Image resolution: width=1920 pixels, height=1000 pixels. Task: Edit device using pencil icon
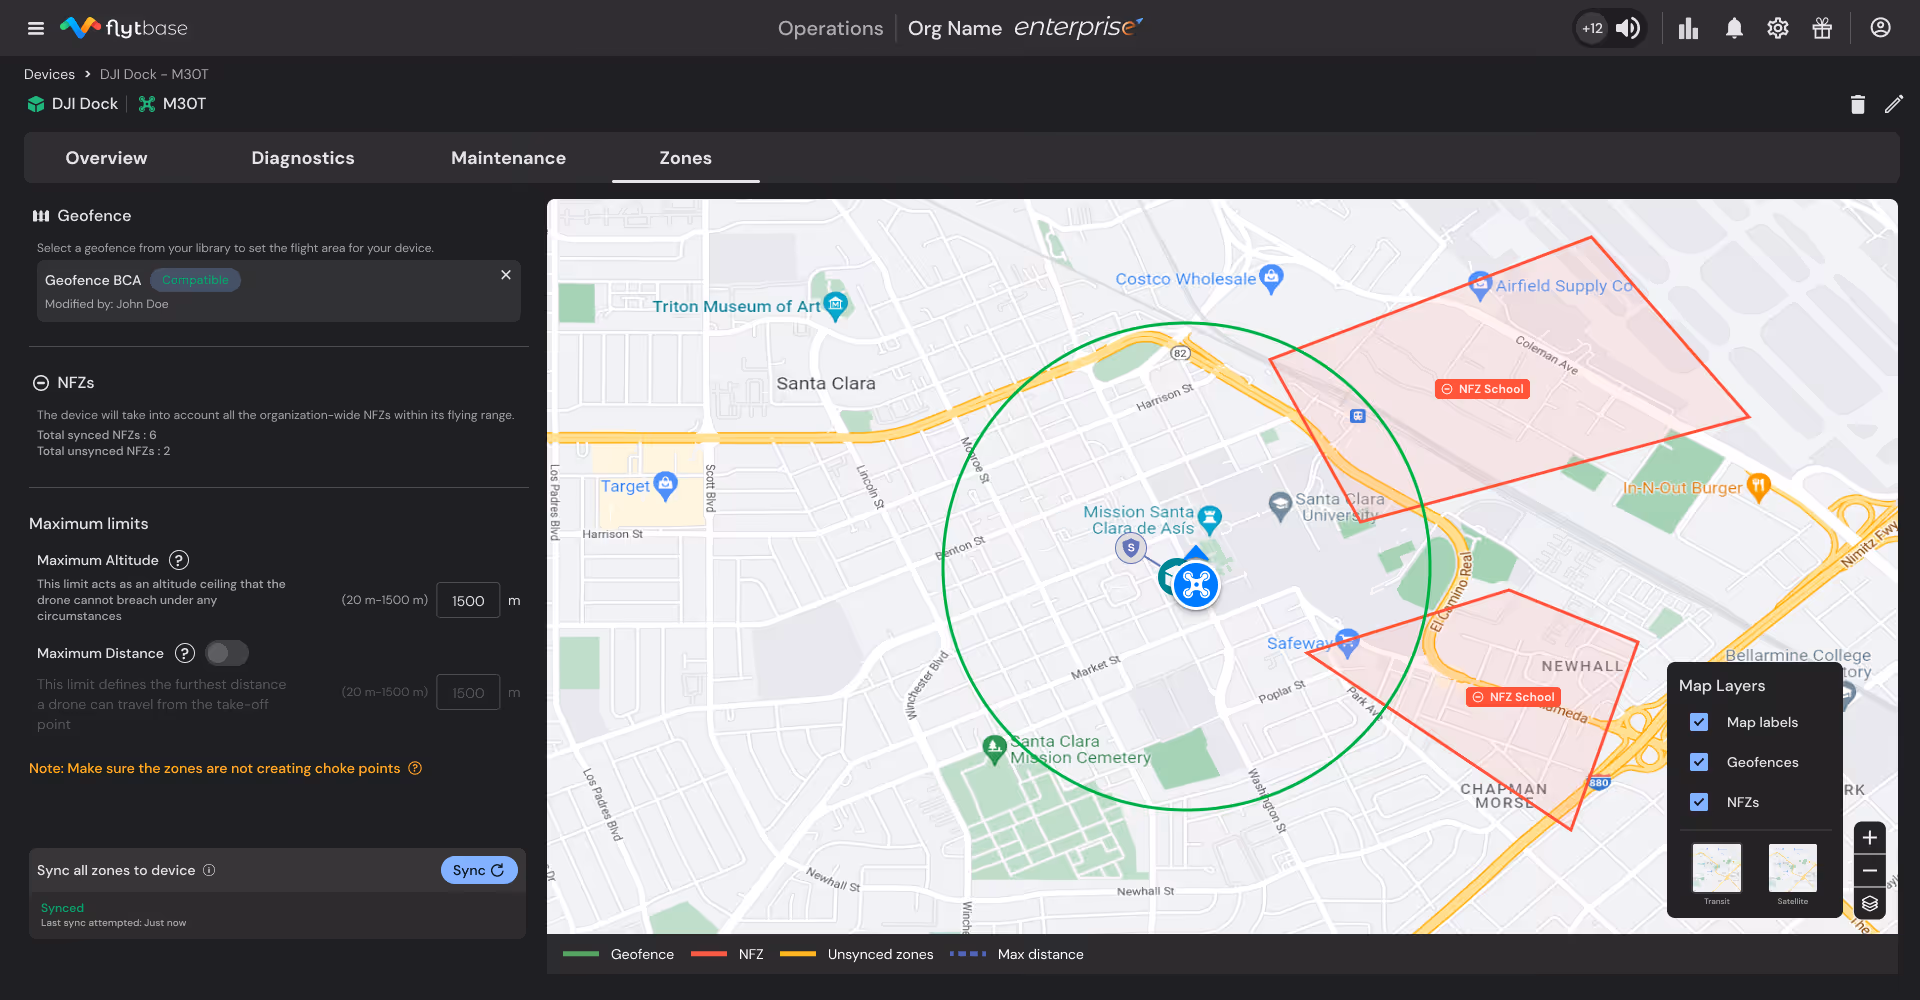[1894, 104]
